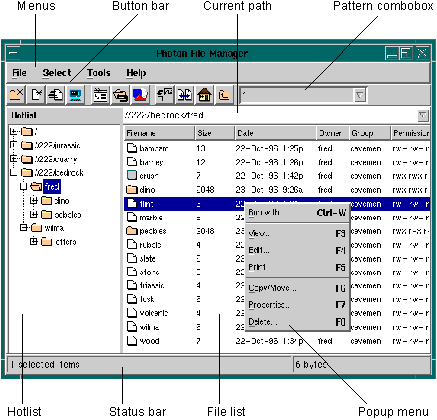
Task: Click the folder-with-X toolbar icon
Action: (16, 95)
